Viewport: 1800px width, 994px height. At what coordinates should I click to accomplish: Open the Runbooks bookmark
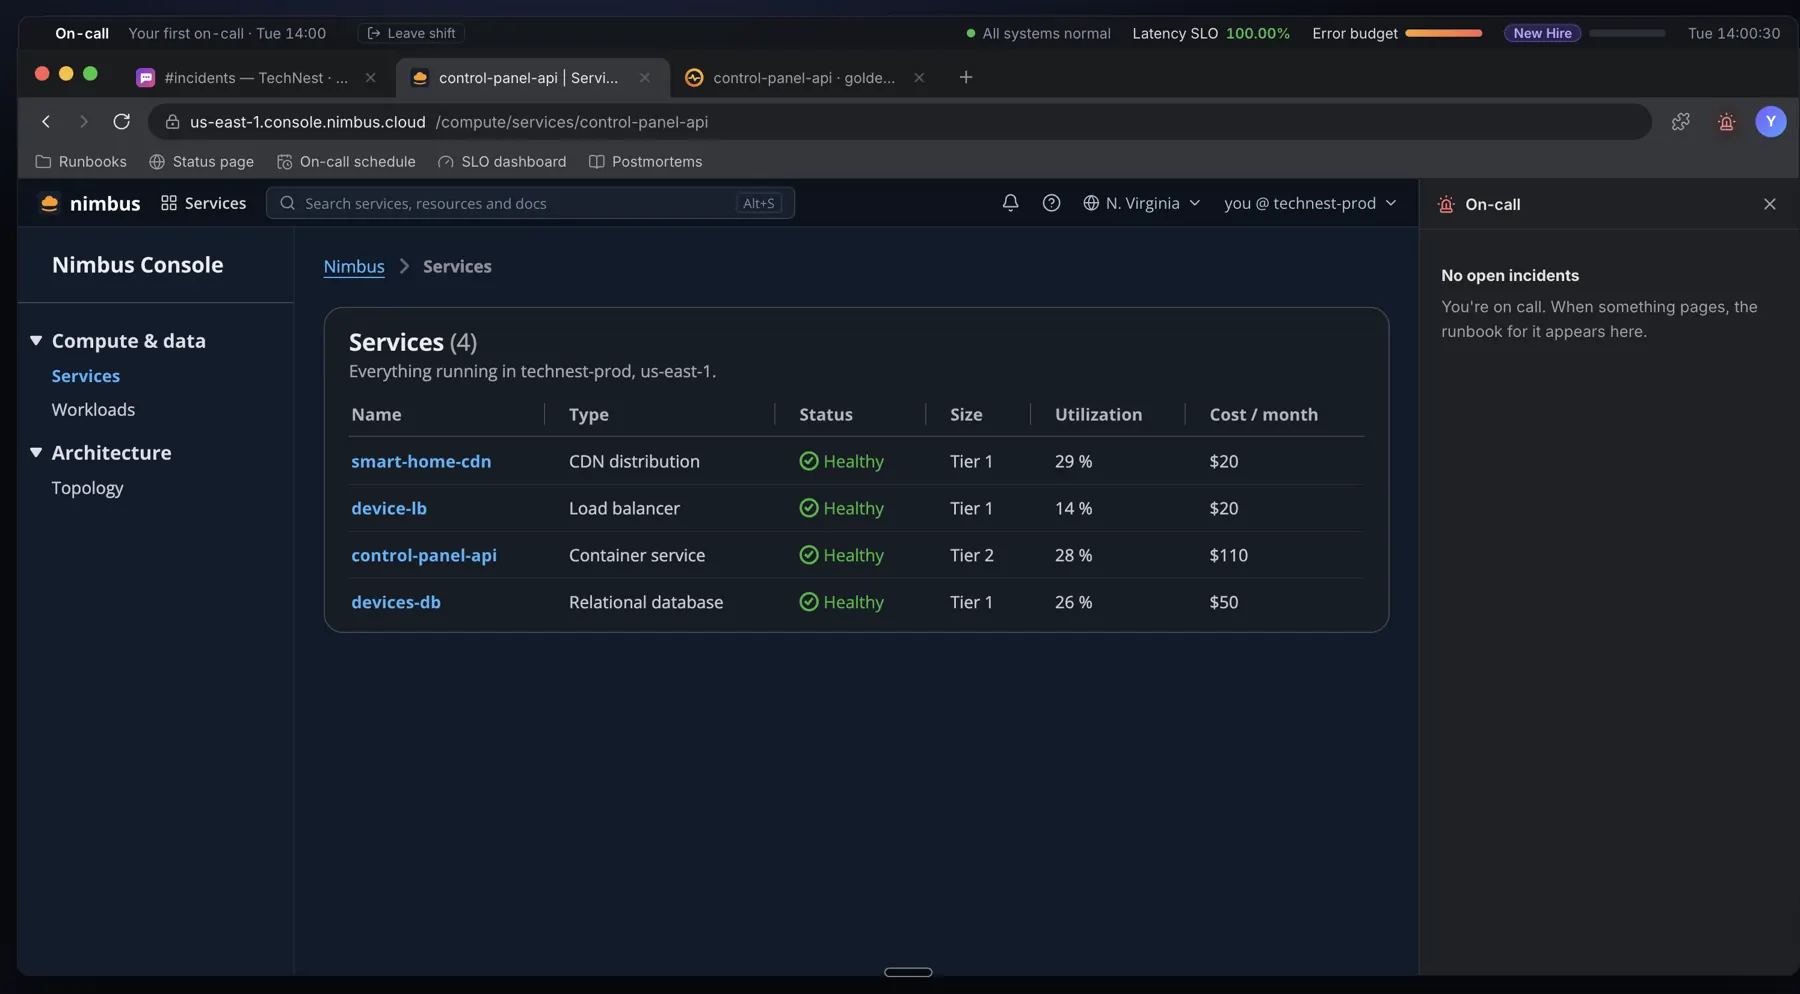click(x=81, y=161)
